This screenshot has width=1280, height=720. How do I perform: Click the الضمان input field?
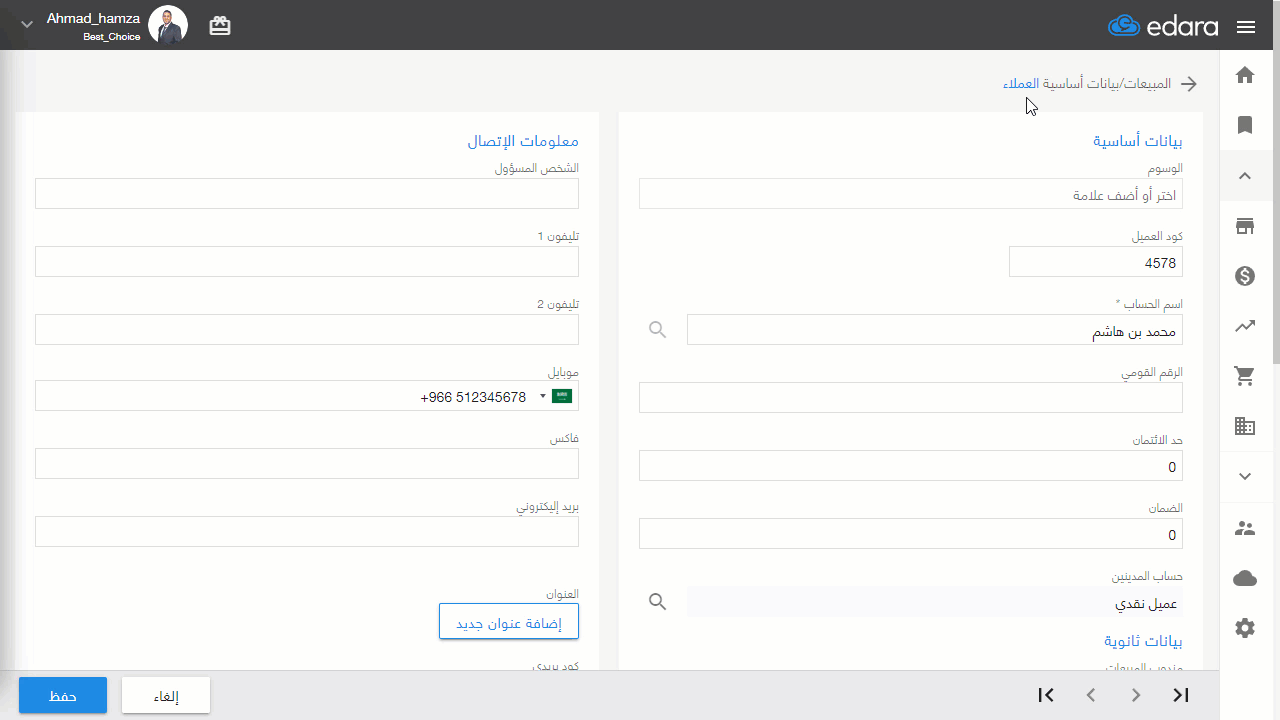click(911, 534)
